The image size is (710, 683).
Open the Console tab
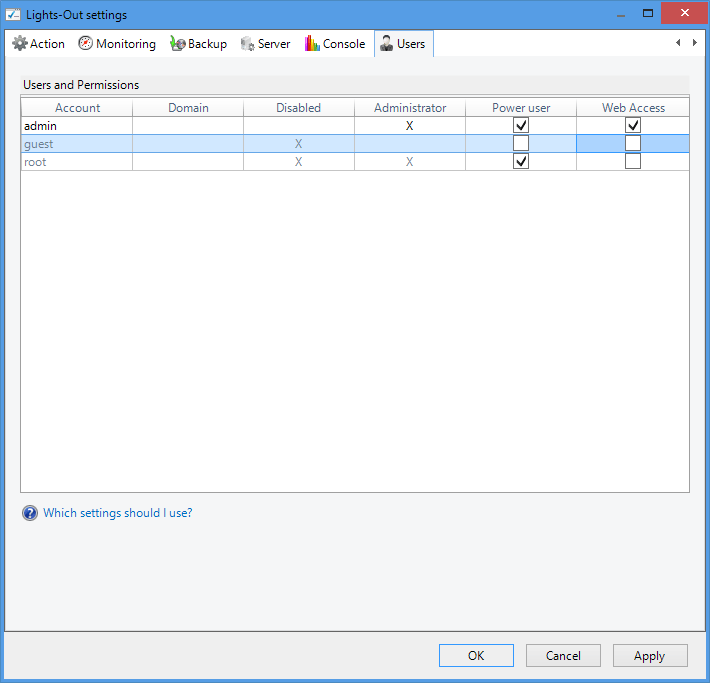point(335,43)
